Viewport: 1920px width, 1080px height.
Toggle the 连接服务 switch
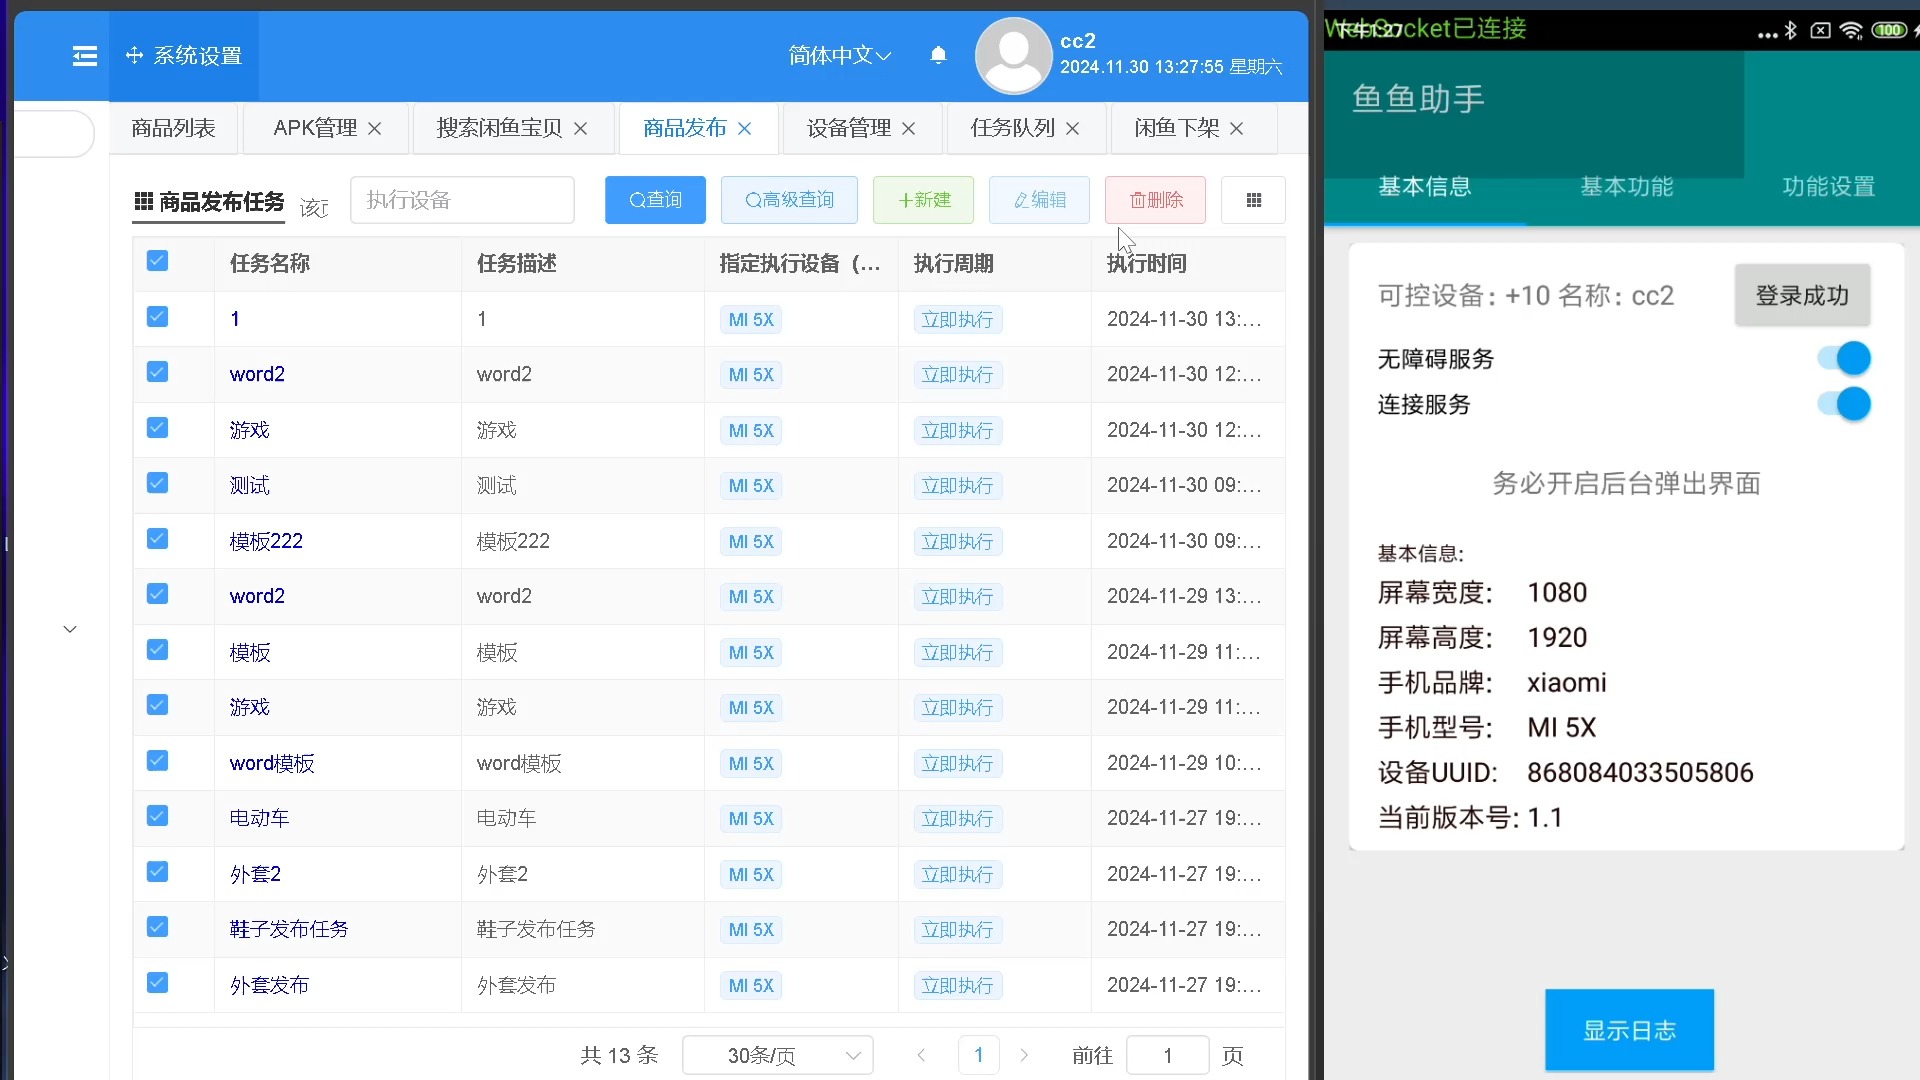pos(1844,404)
